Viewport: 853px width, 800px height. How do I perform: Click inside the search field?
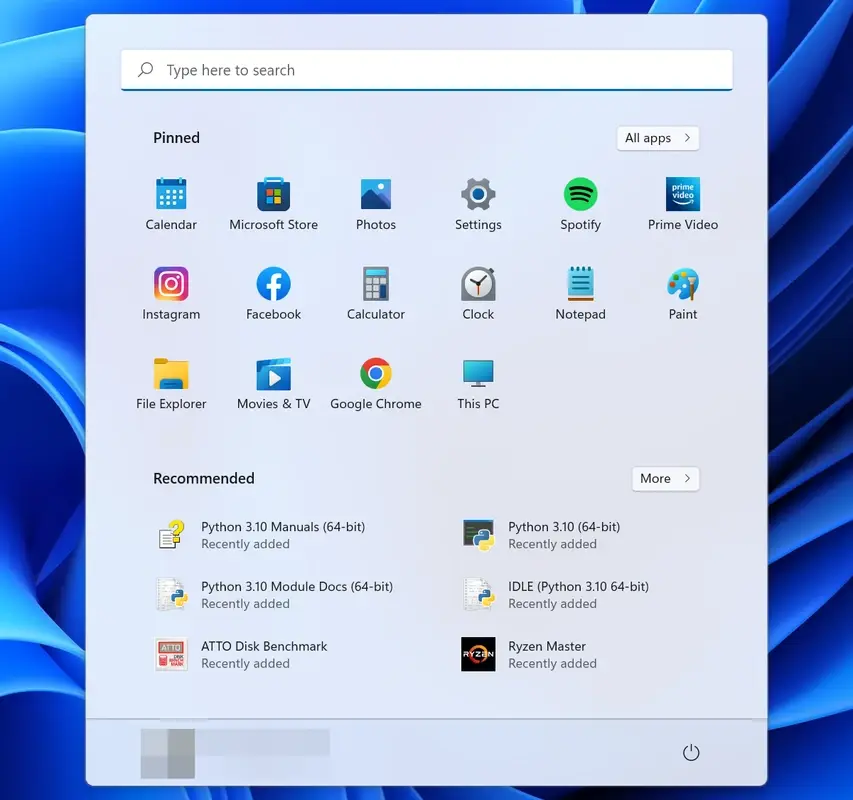pyautogui.click(x=426, y=69)
